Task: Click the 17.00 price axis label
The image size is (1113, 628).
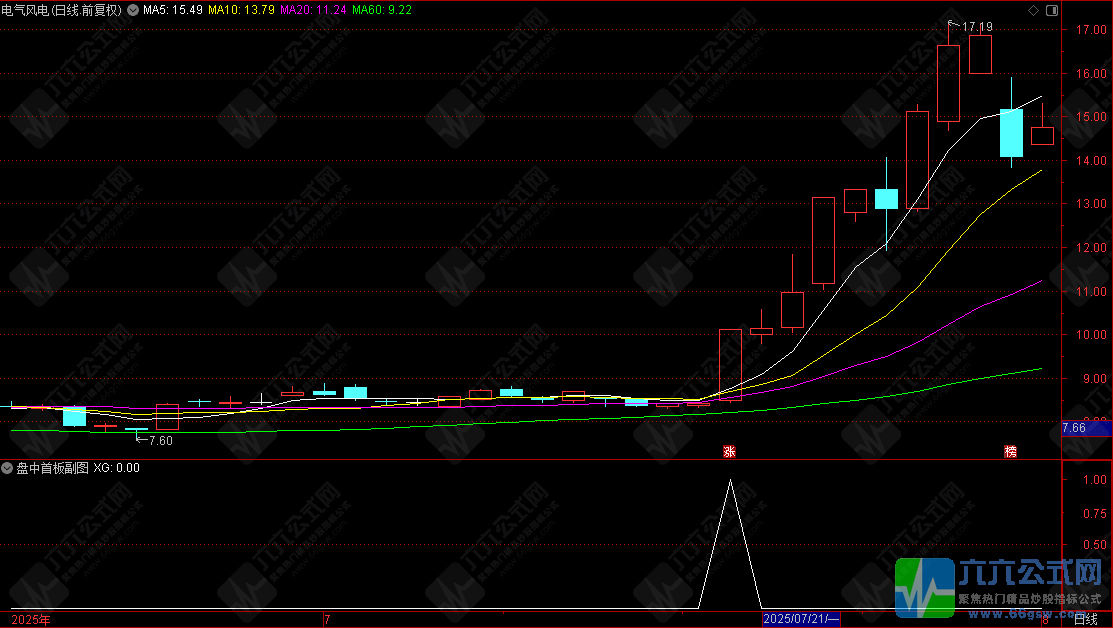Action: coord(1091,30)
